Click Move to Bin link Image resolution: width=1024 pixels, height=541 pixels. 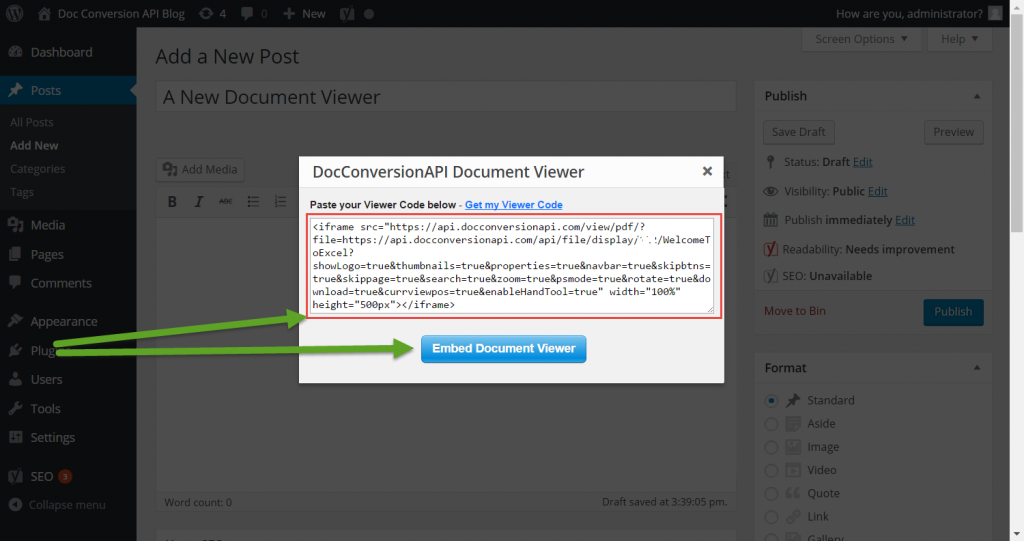tap(795, 311)
